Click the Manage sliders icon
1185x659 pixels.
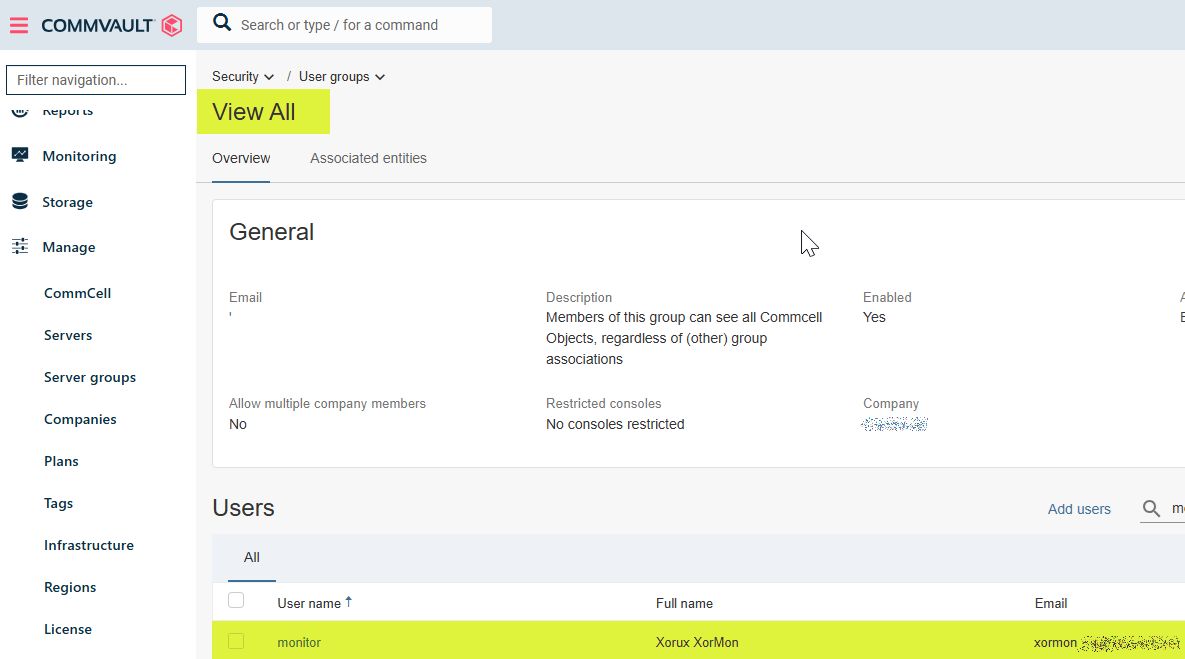click(x=20, y=247)
